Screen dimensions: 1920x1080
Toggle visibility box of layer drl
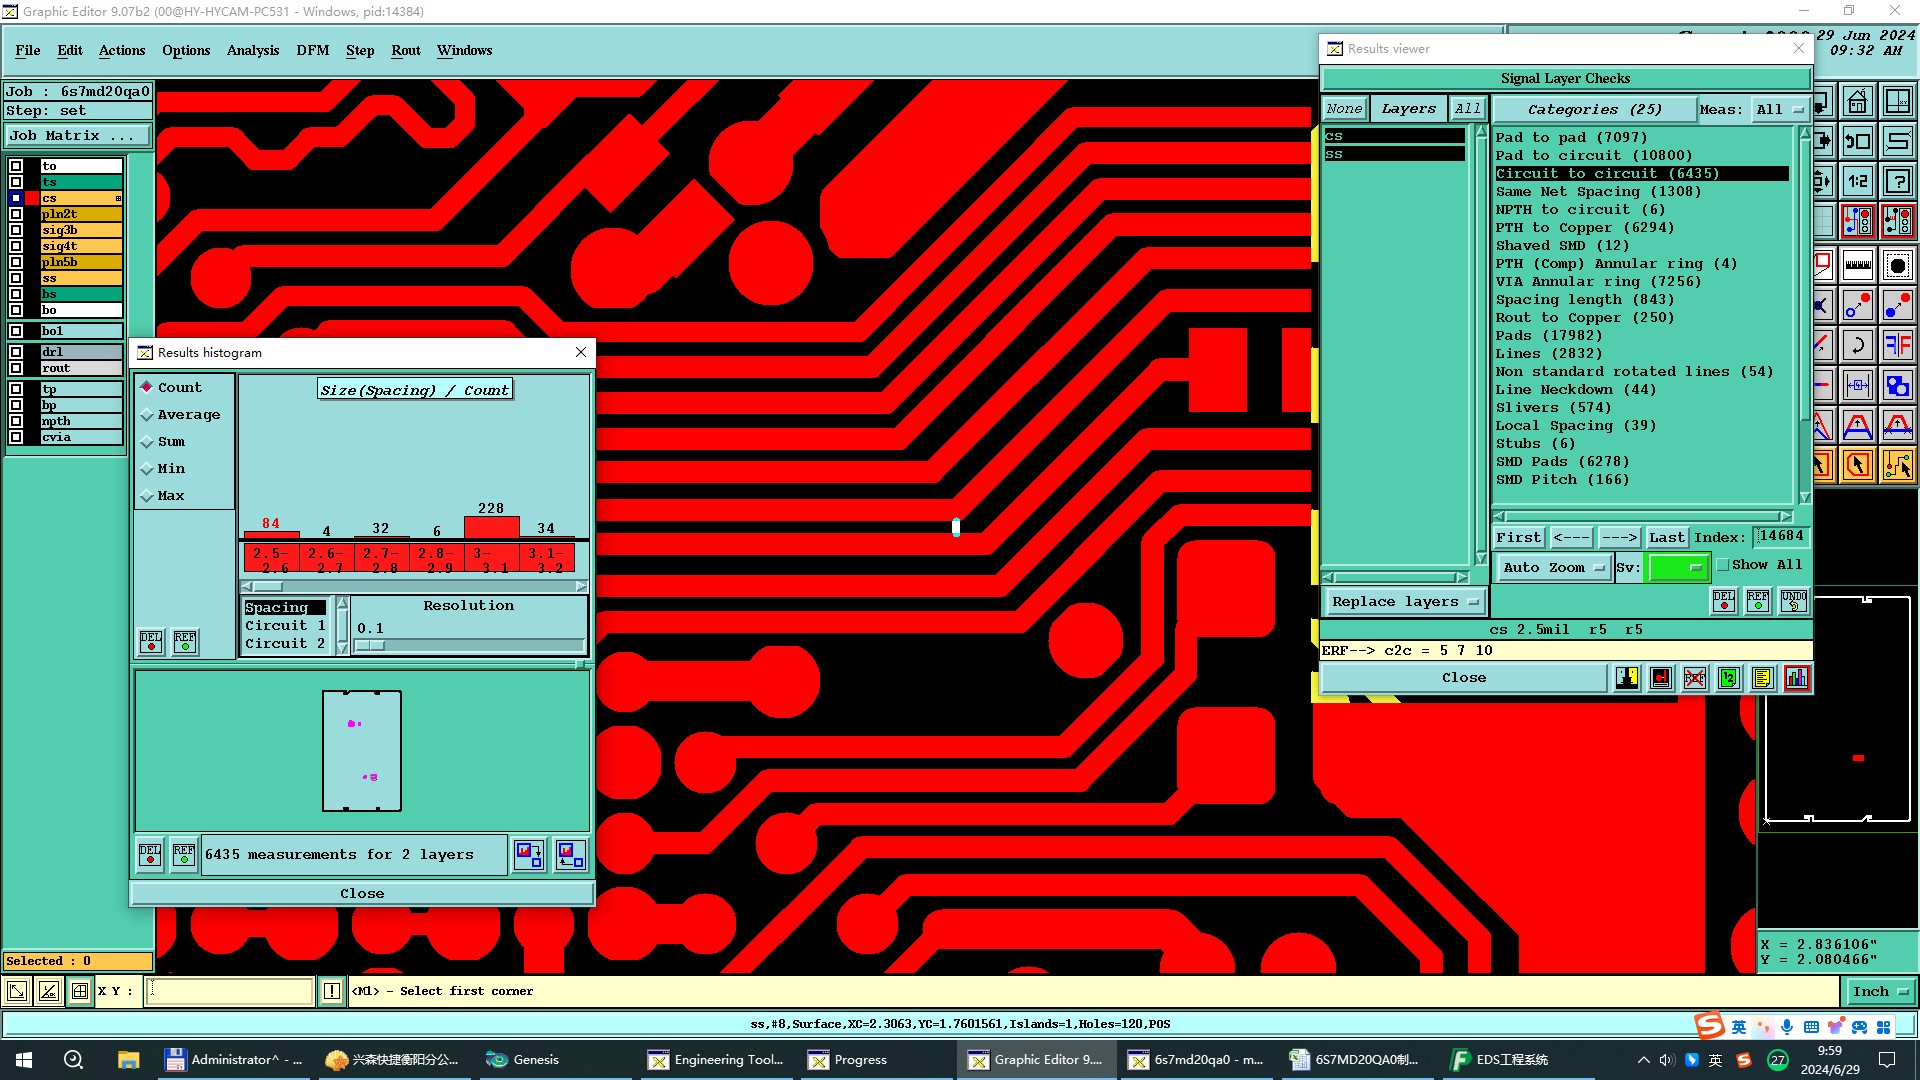point(16,352)
